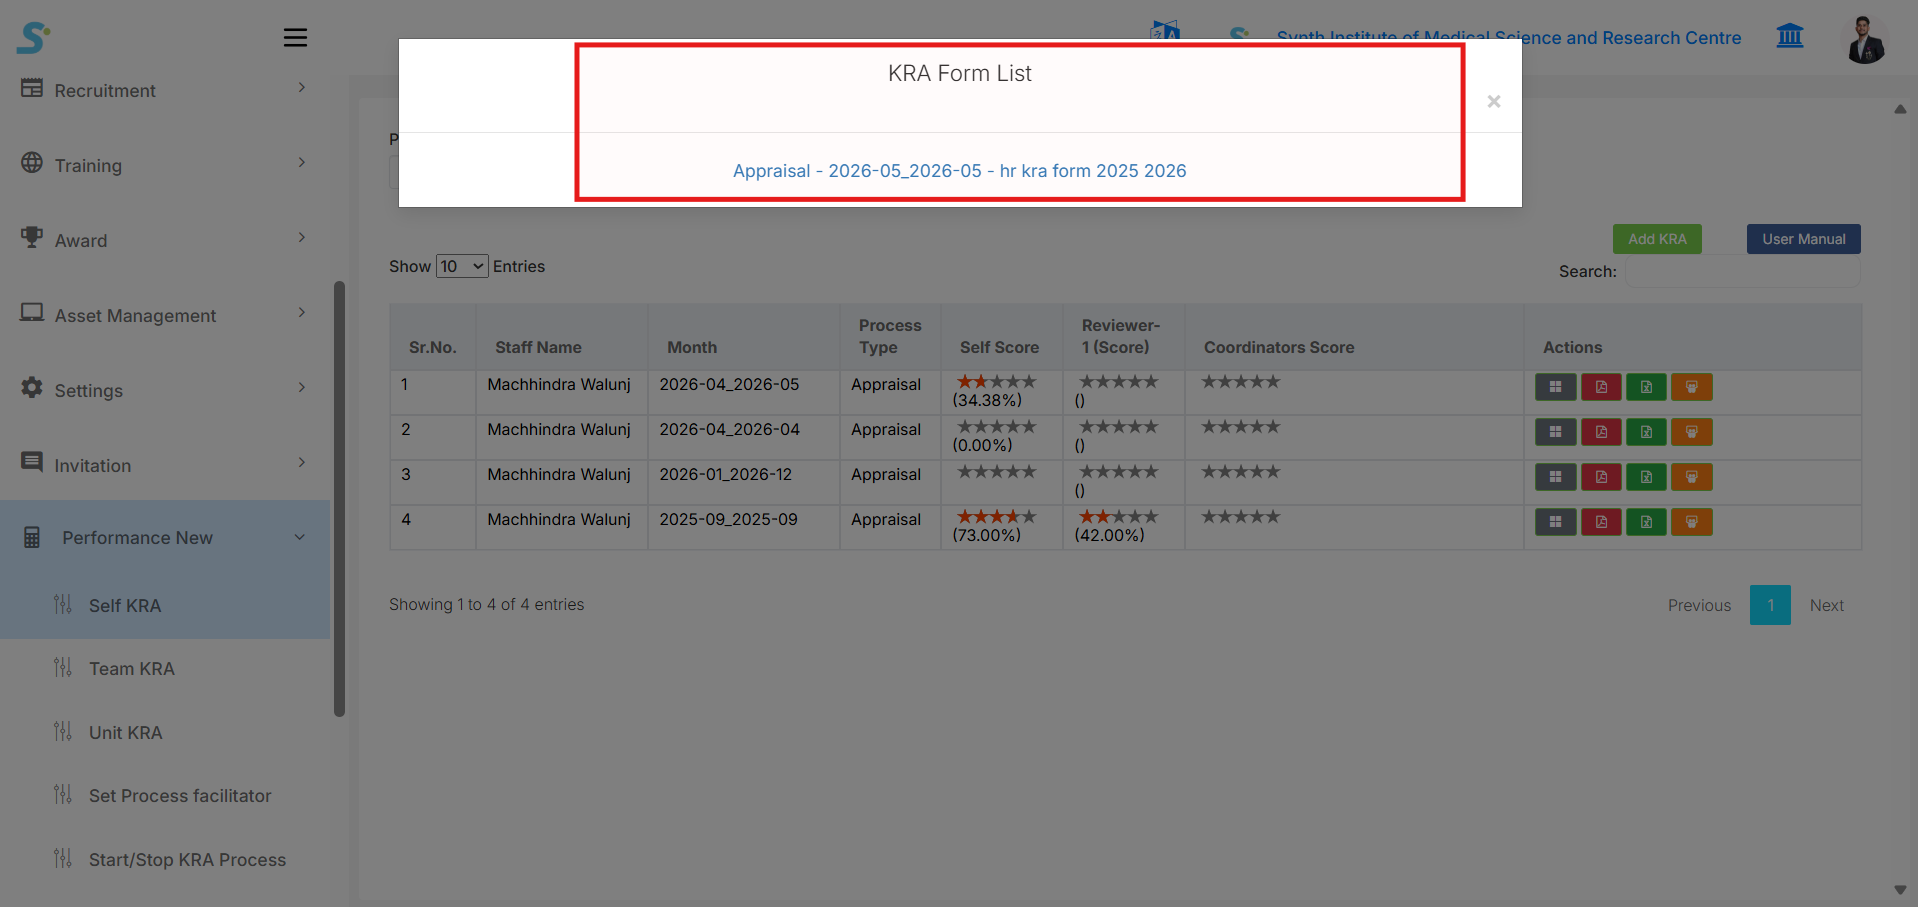
Task: Download PDF for 2026-04_2026-04 appraisal row
Action: pos(1601,432)
